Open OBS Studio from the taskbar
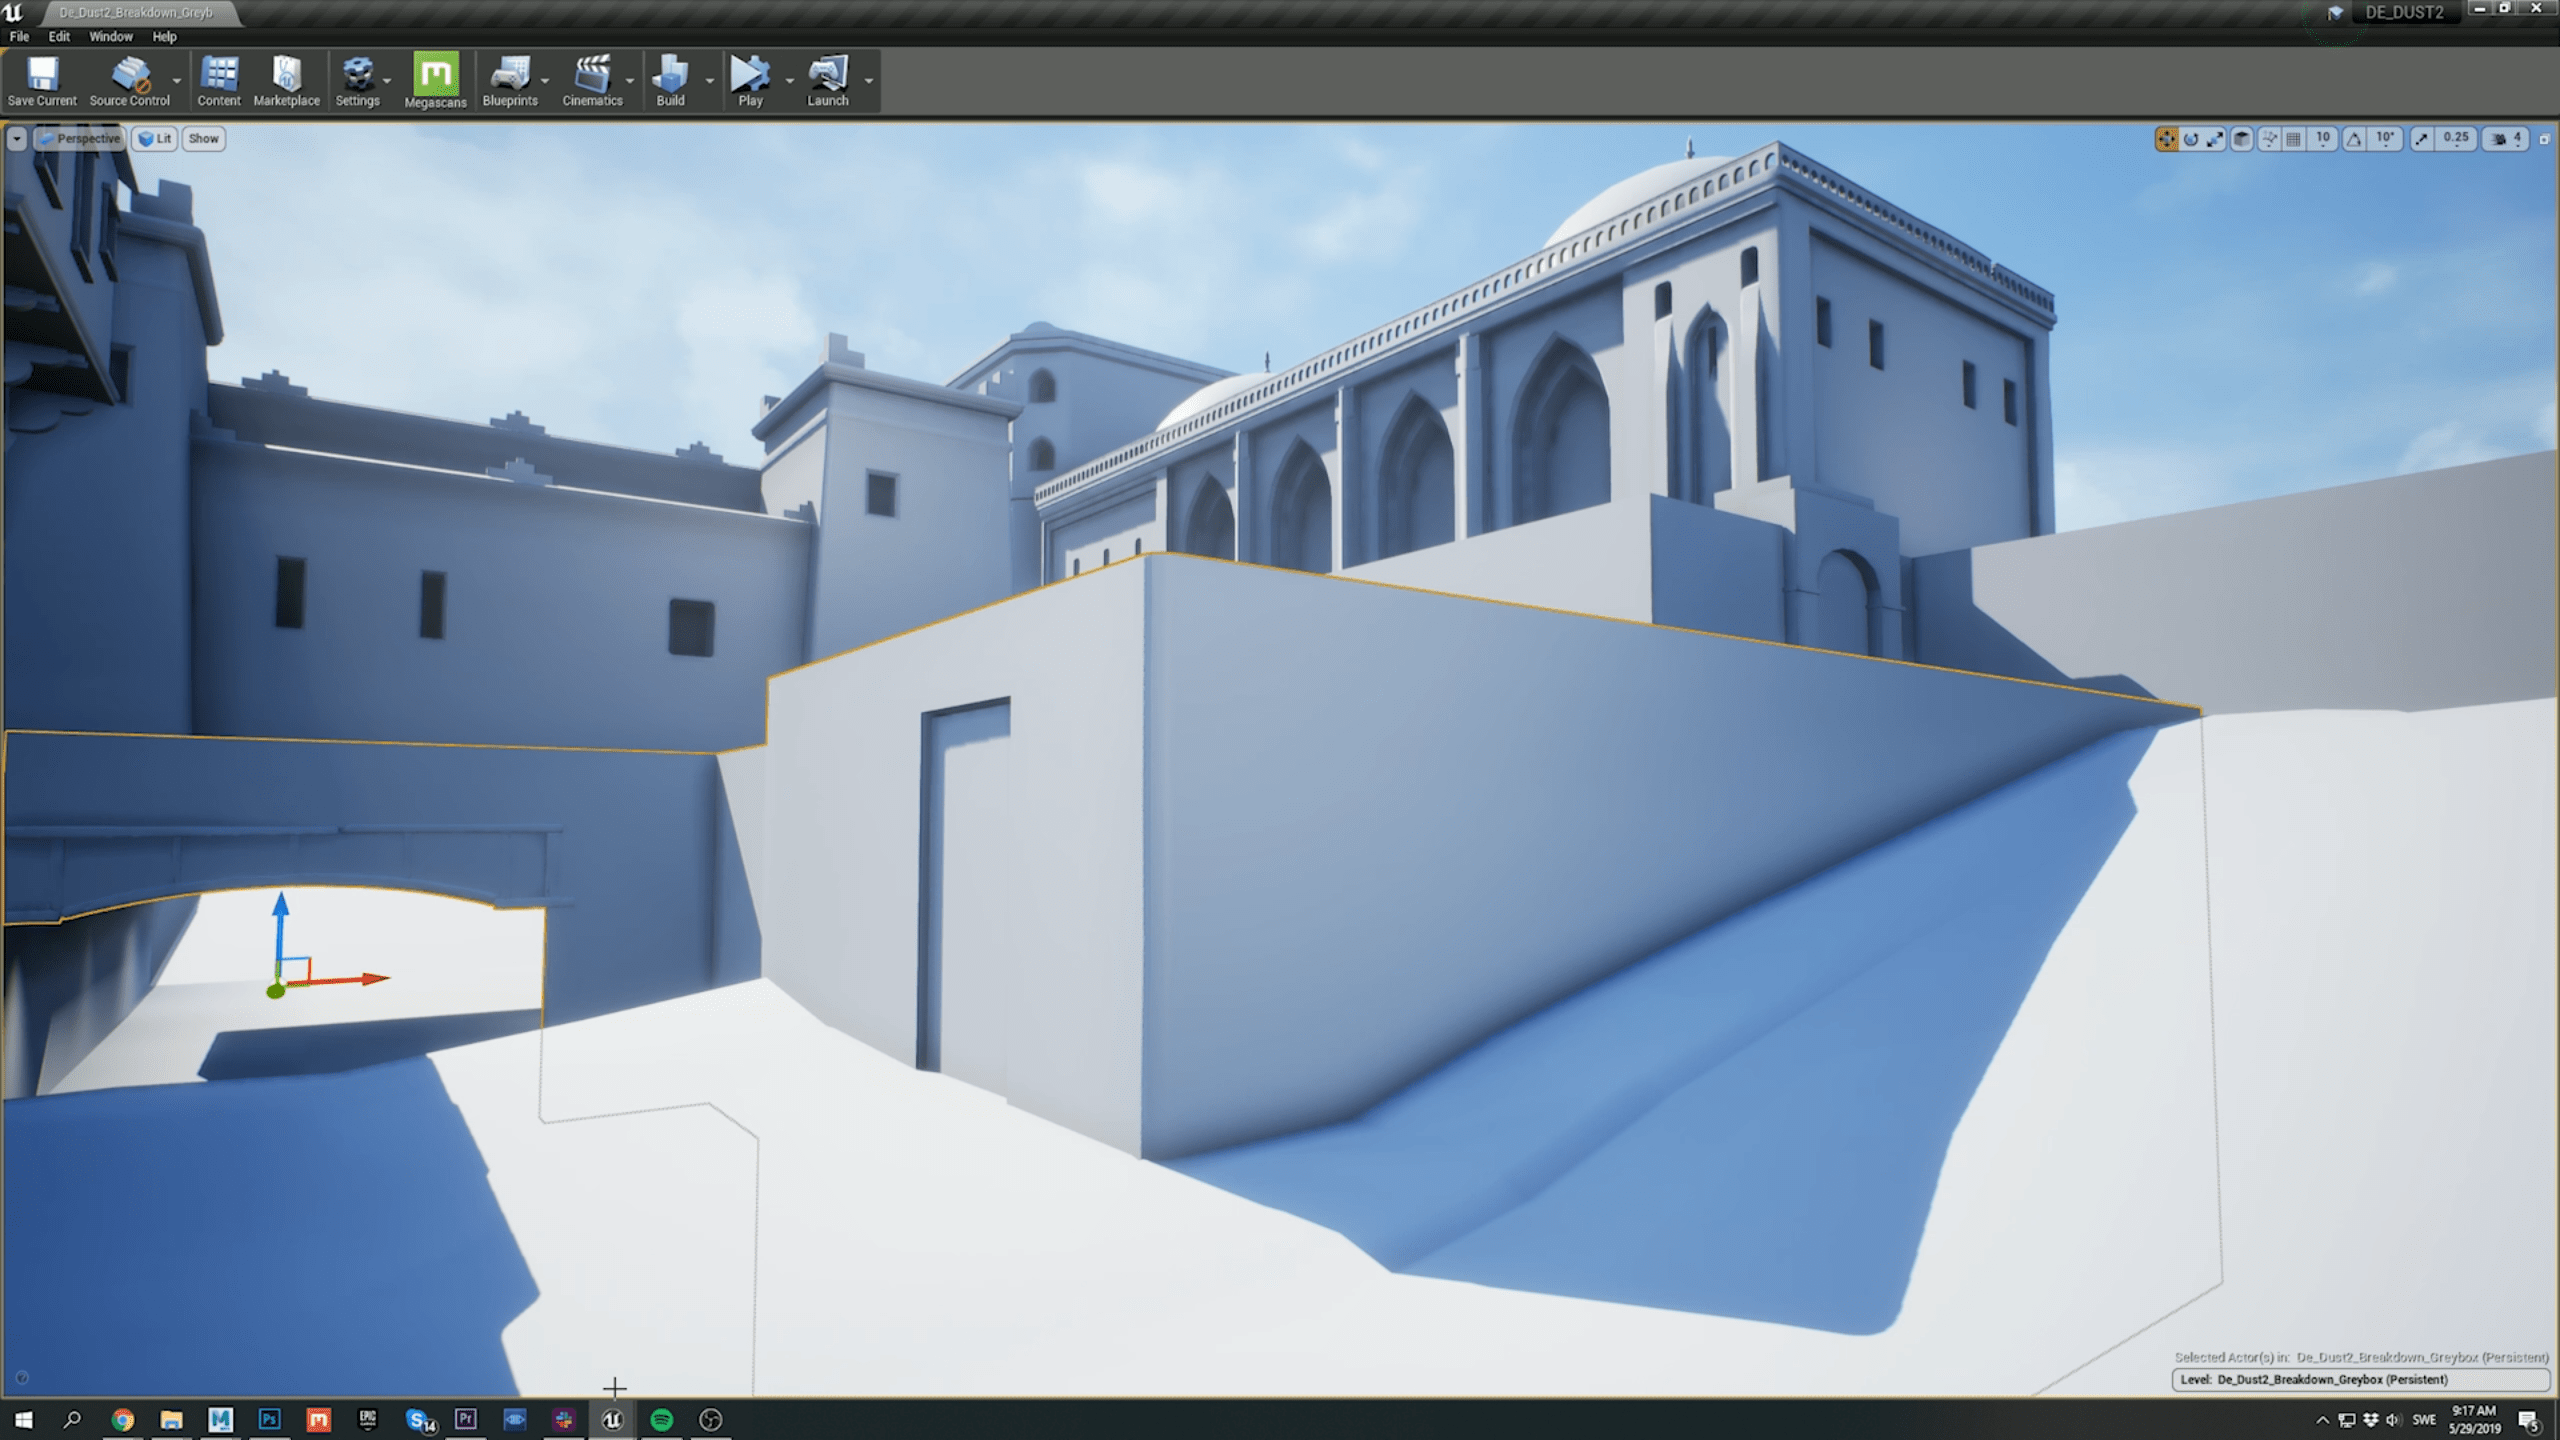Viewport: 2560px width, 1440px height. click(x=710, y=1419)
